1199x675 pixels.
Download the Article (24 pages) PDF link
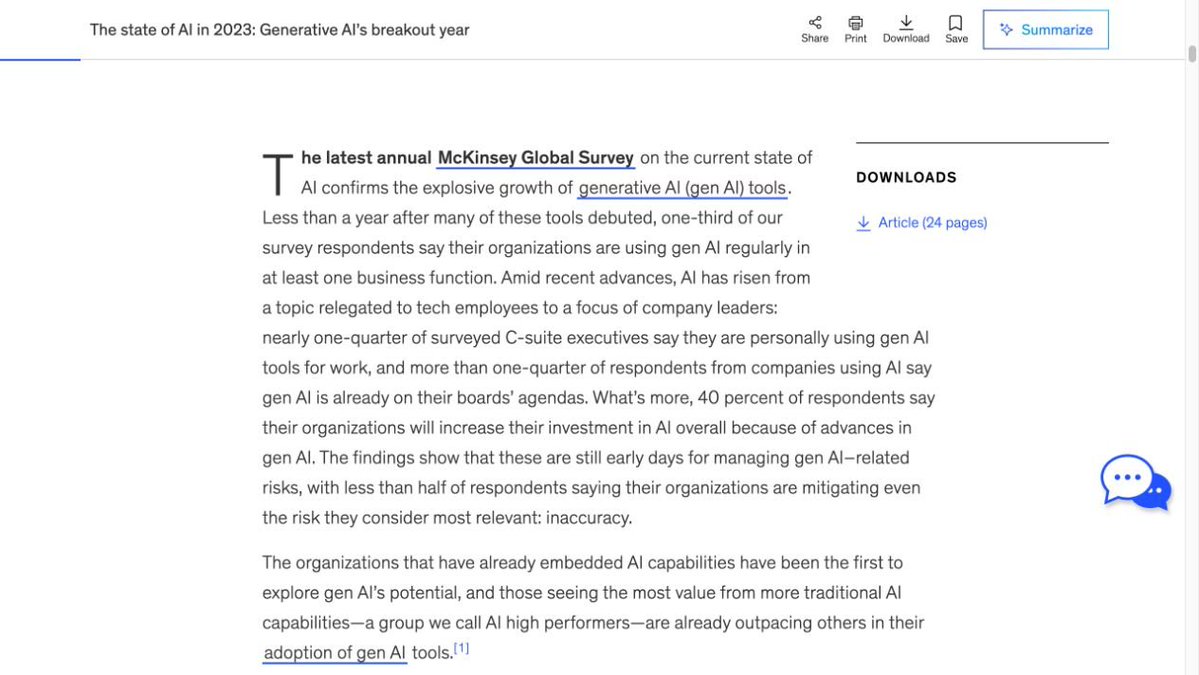coord(932,222)
